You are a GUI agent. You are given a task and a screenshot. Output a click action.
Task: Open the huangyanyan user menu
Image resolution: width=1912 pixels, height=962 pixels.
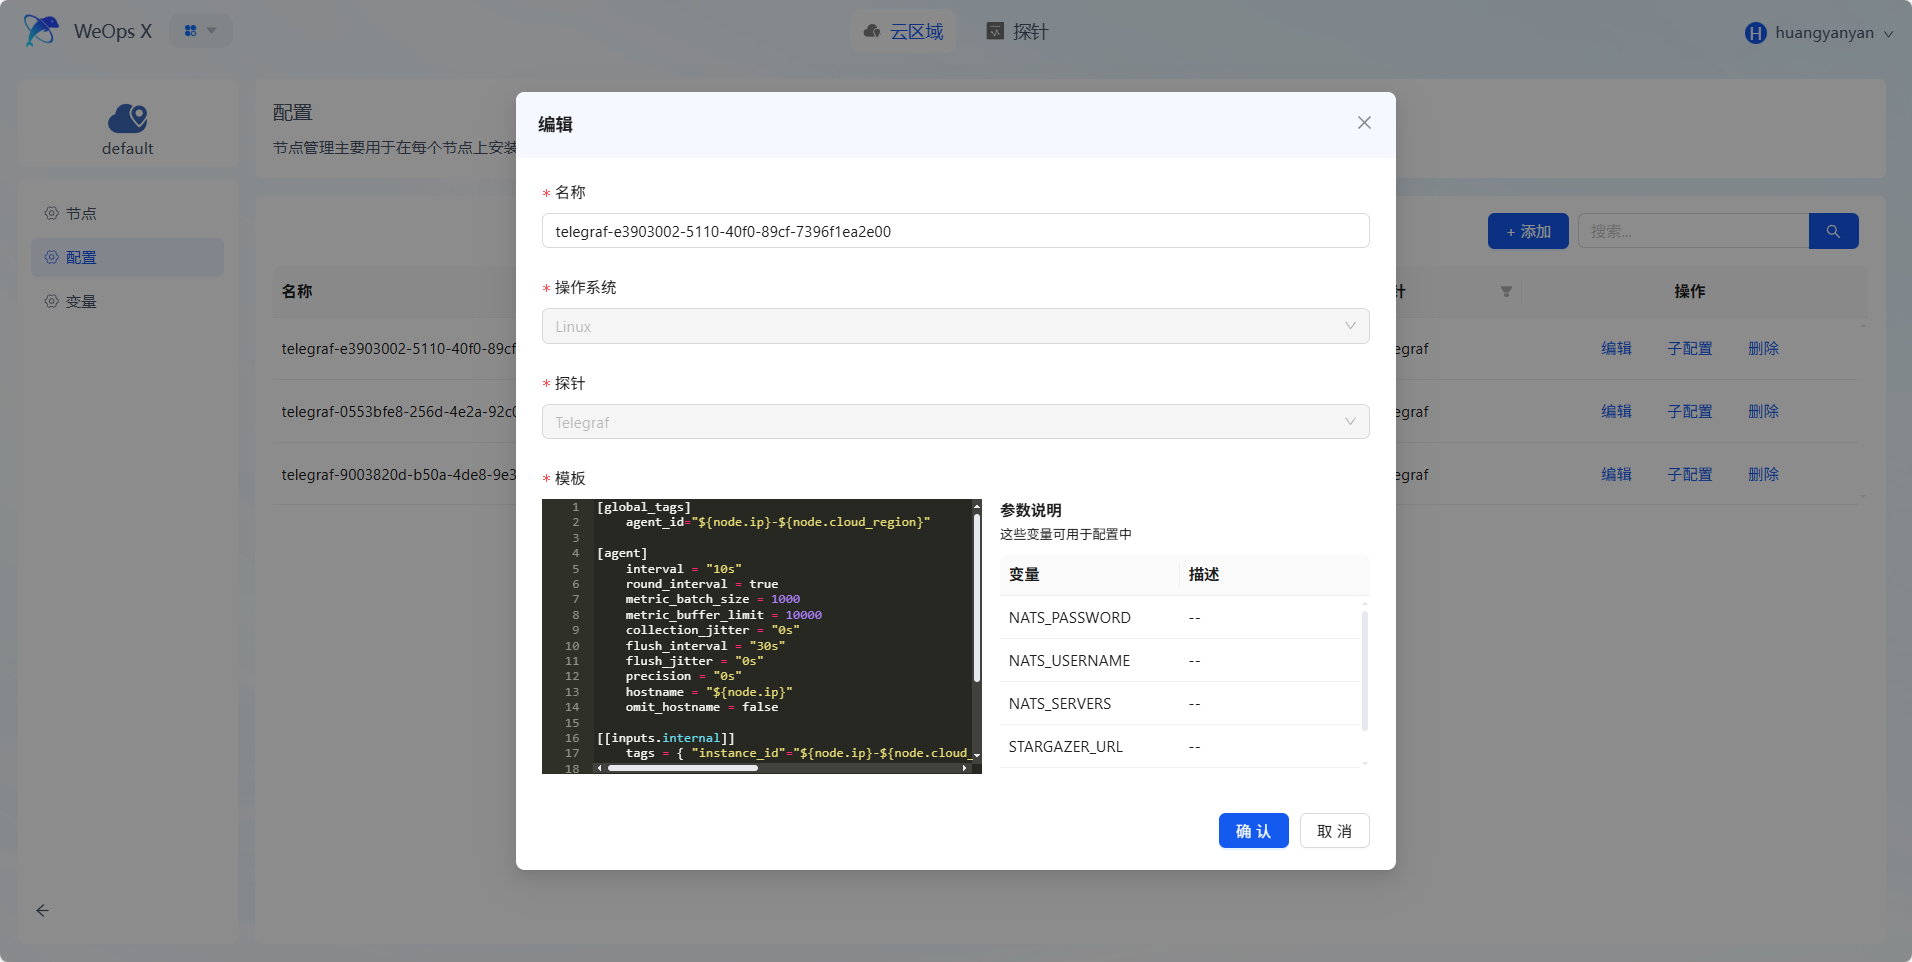[x=1819, y=33]
